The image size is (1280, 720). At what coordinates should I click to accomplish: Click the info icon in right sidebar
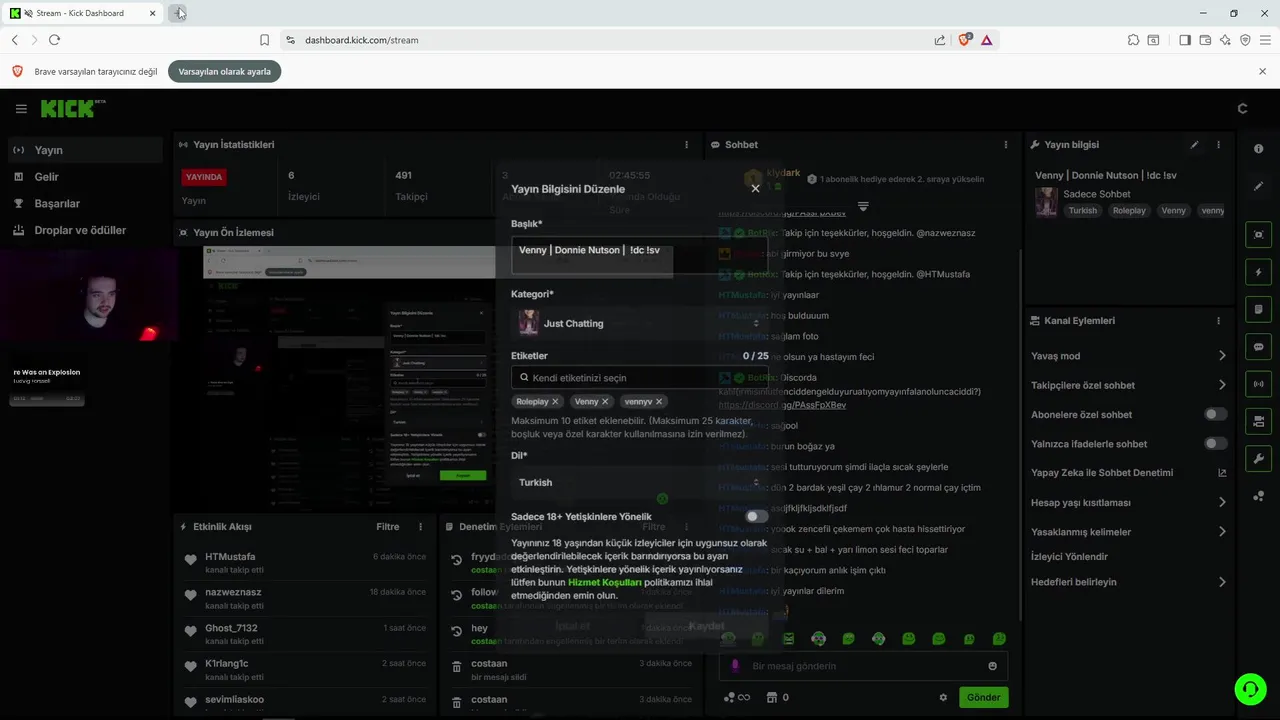click(1258, 149)
